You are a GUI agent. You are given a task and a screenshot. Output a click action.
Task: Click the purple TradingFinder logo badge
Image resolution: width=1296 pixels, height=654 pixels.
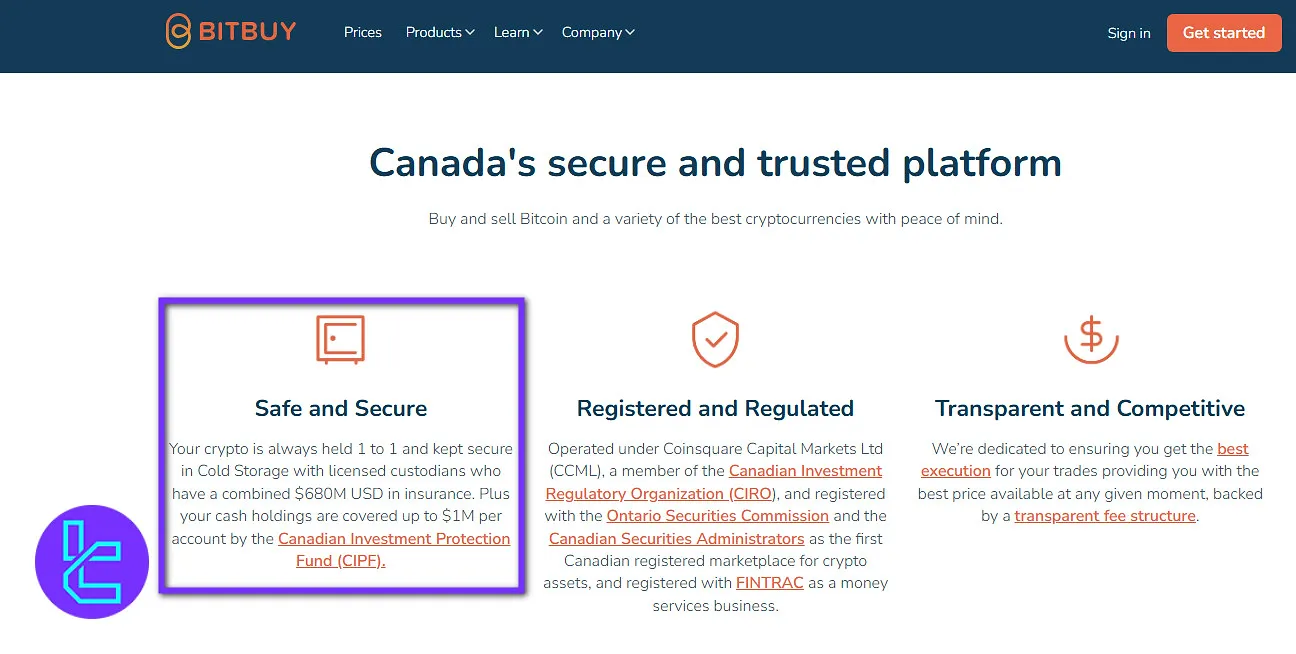(92, 561)
